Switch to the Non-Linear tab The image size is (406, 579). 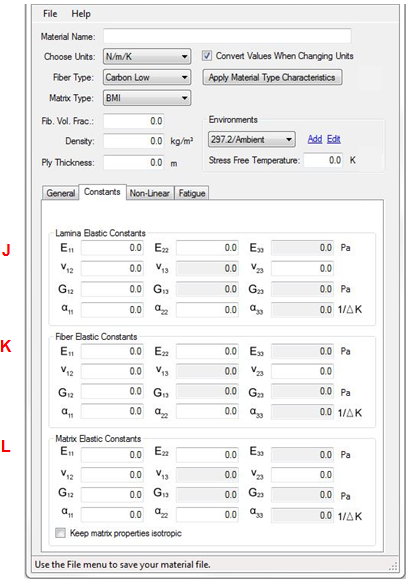point(150,193)
